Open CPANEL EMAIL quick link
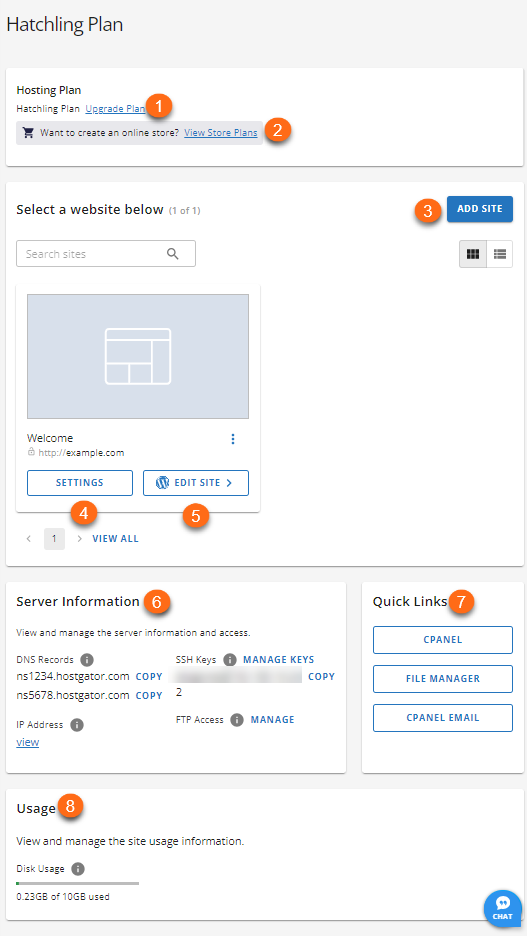The image size is (527, 936). point(443,718)
